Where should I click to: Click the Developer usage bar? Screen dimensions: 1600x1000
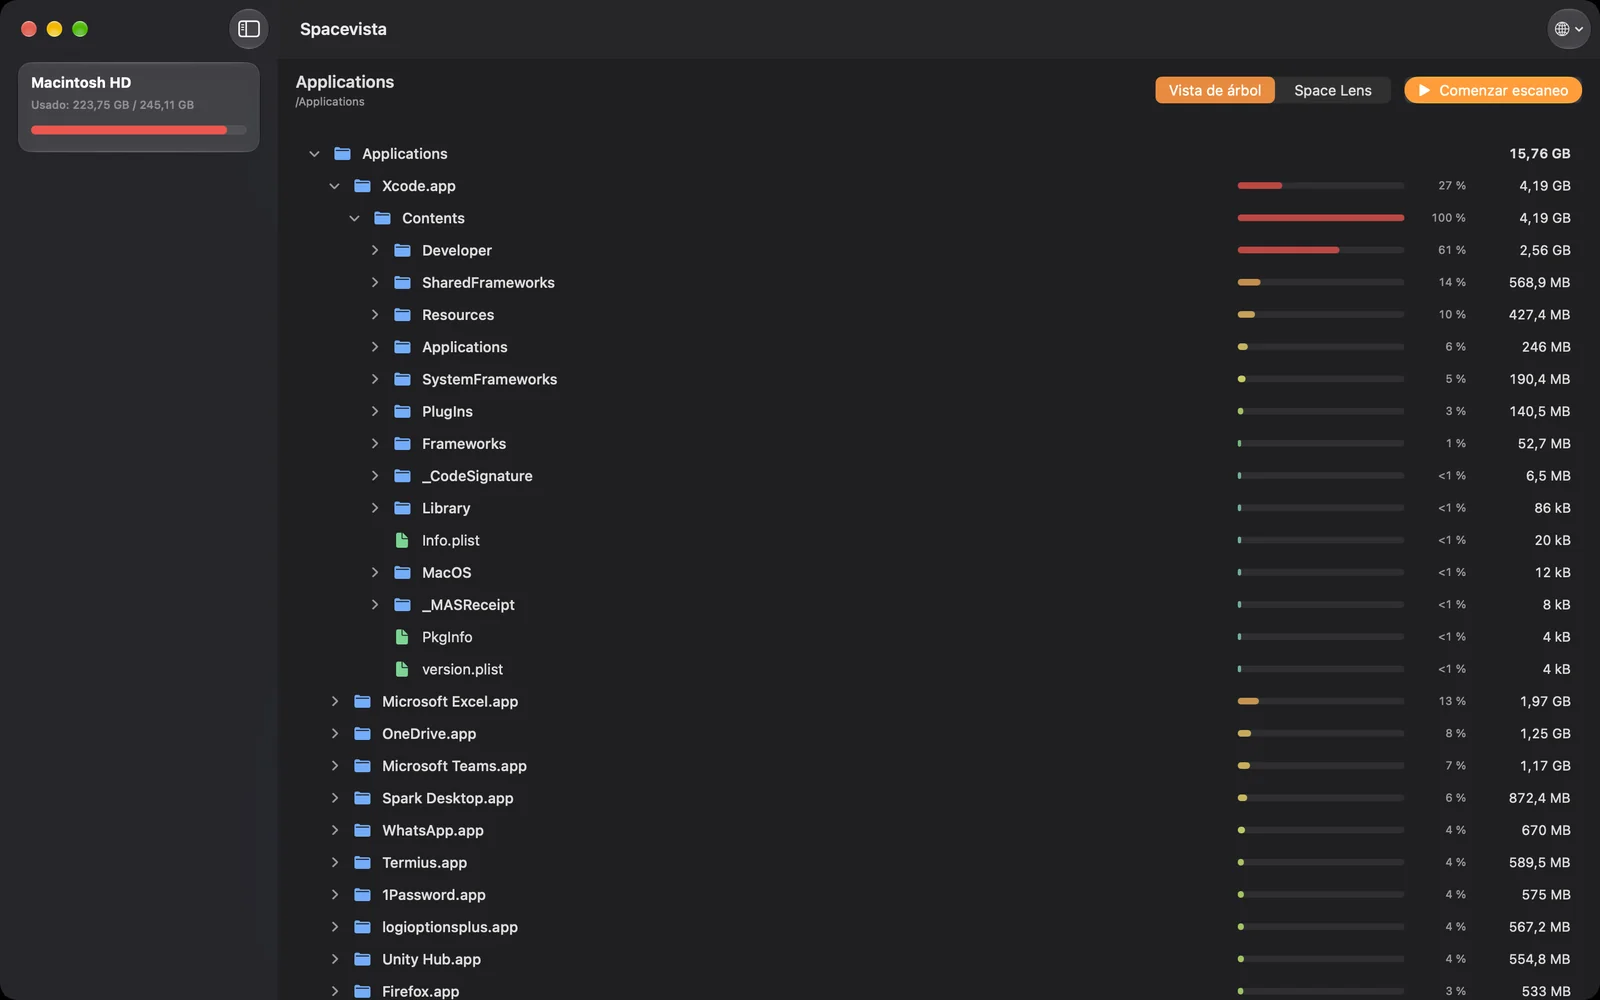[1320, 250]
